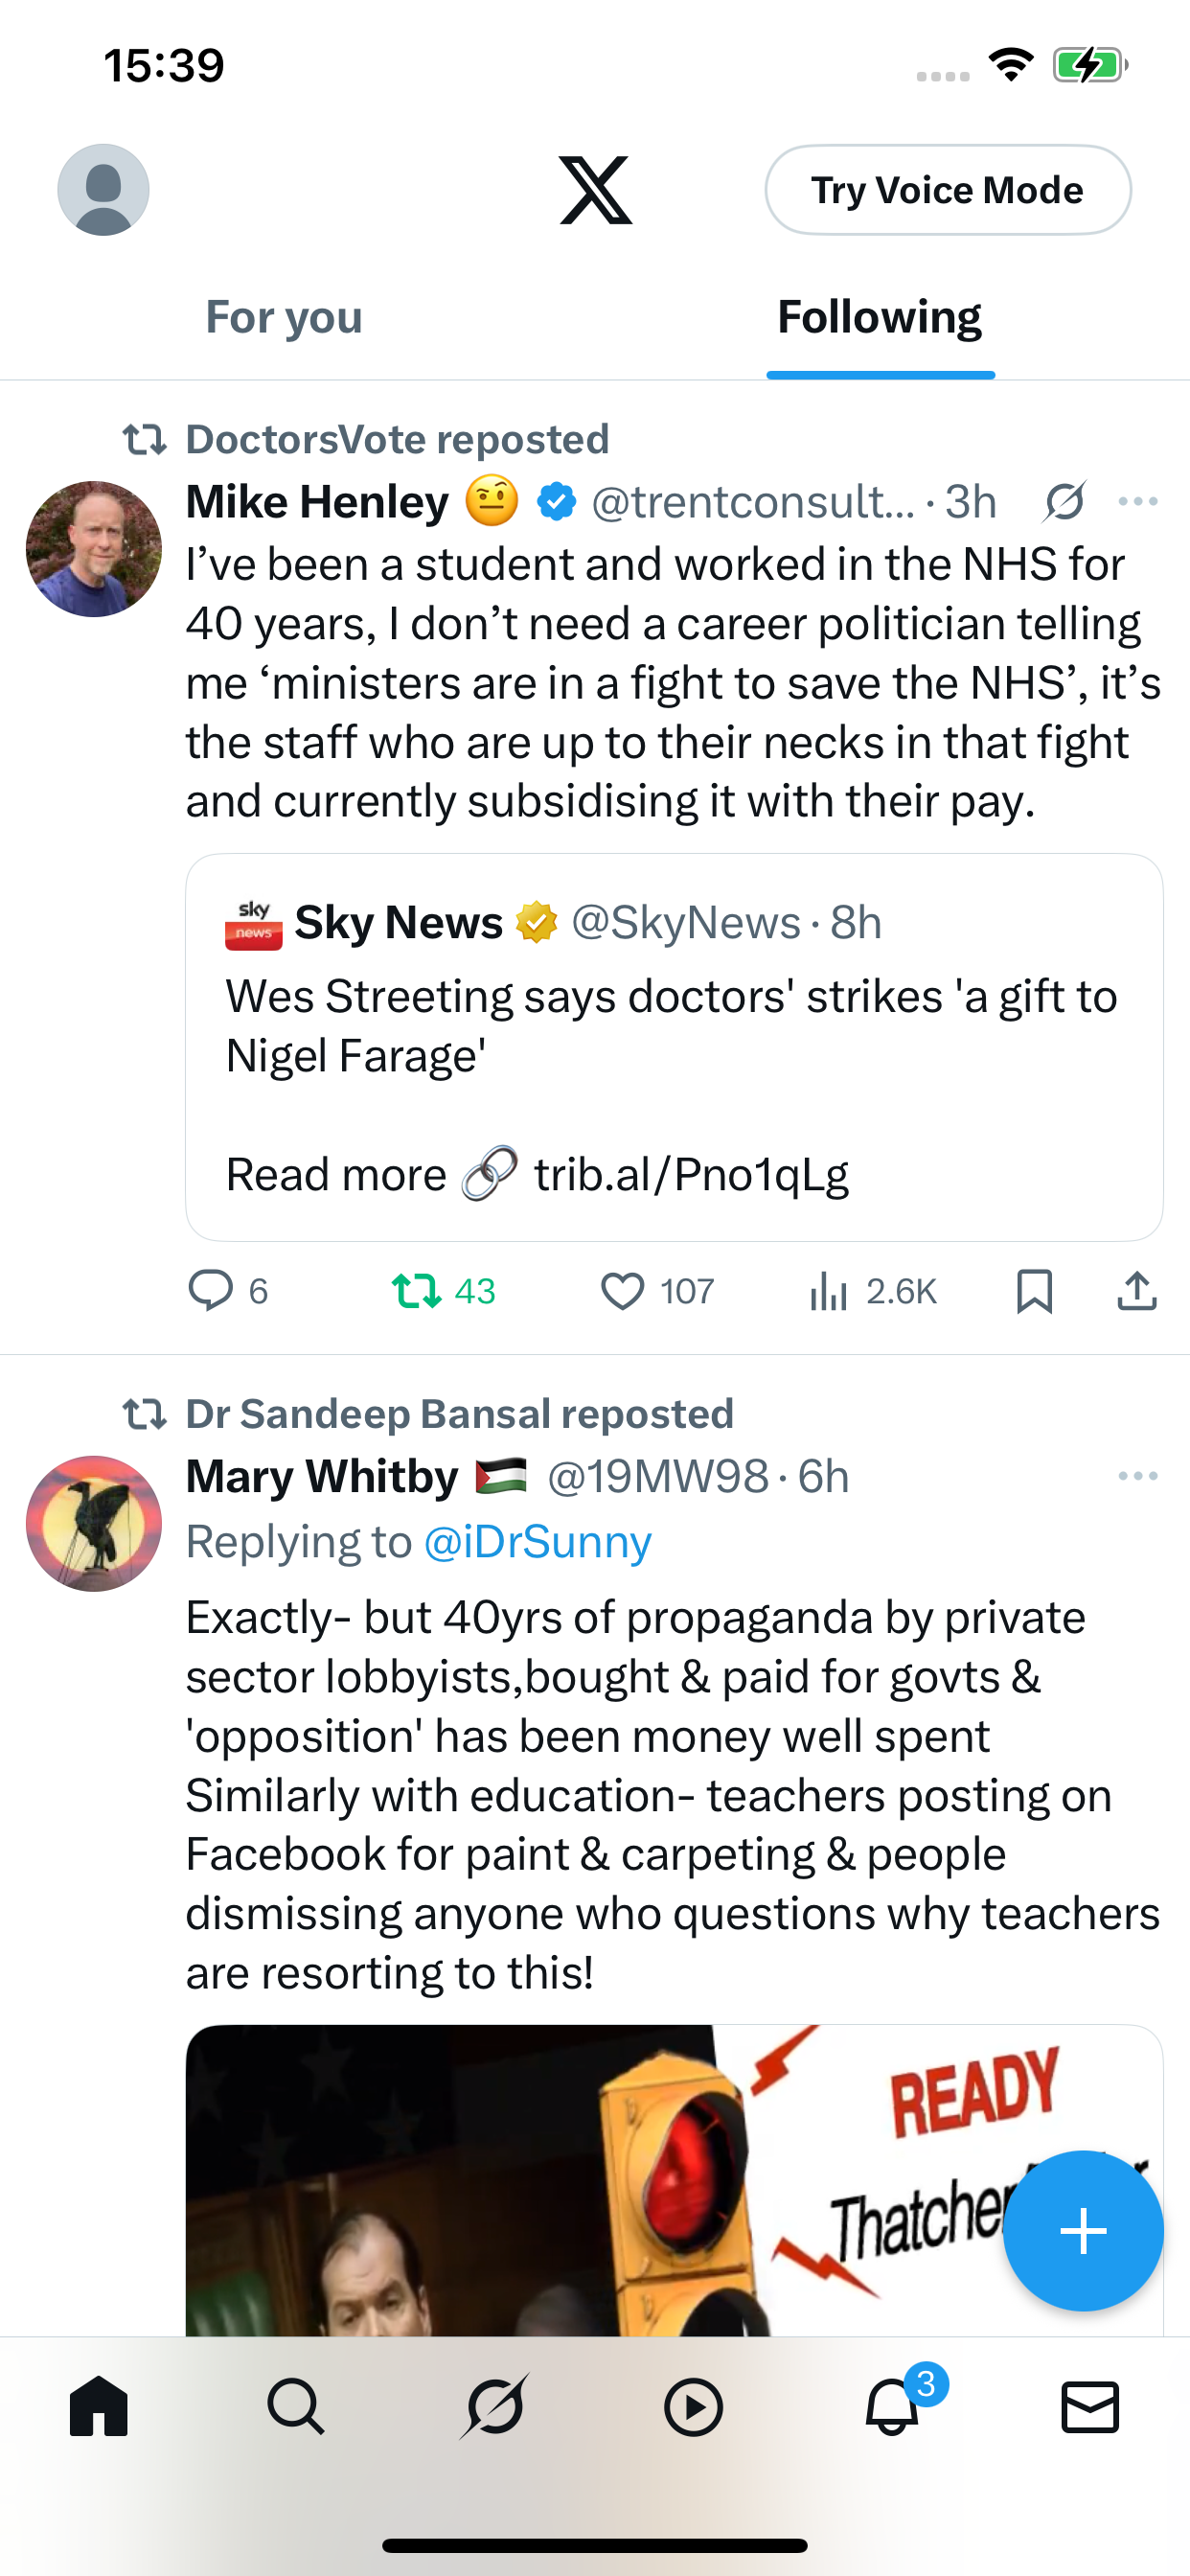This screenshot has width=1190, height=2576.
Task: Open the video play tab
Action: click(x=693, y=2407)
